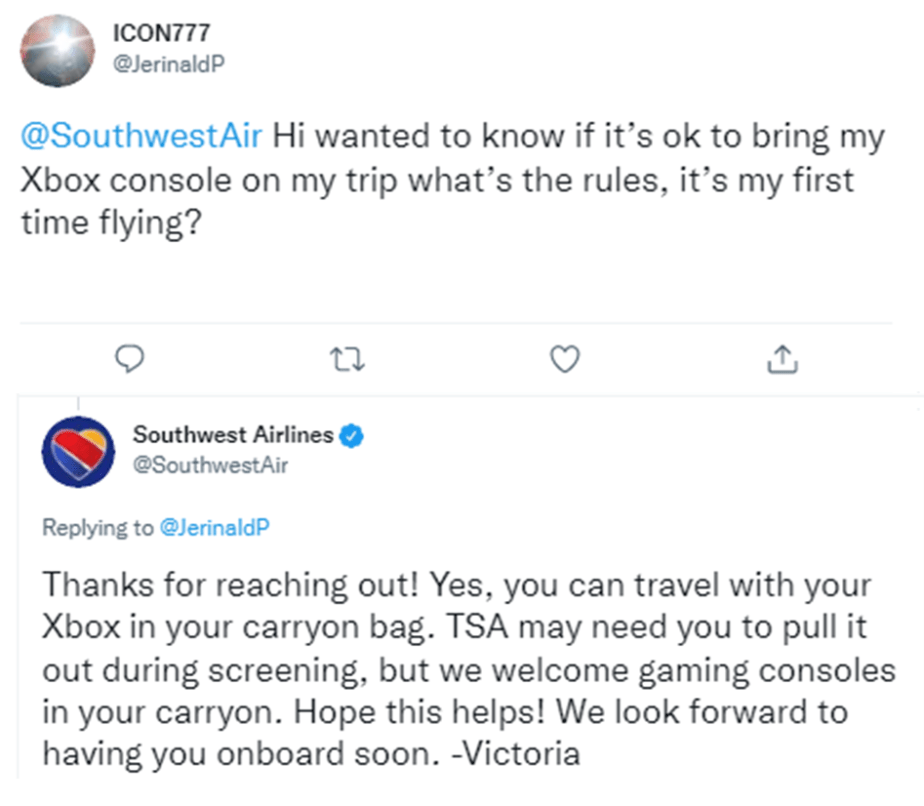Open the Southwest Airlines heart logo avatar
This screenshot has width=924, height=806.
point(78,452)
